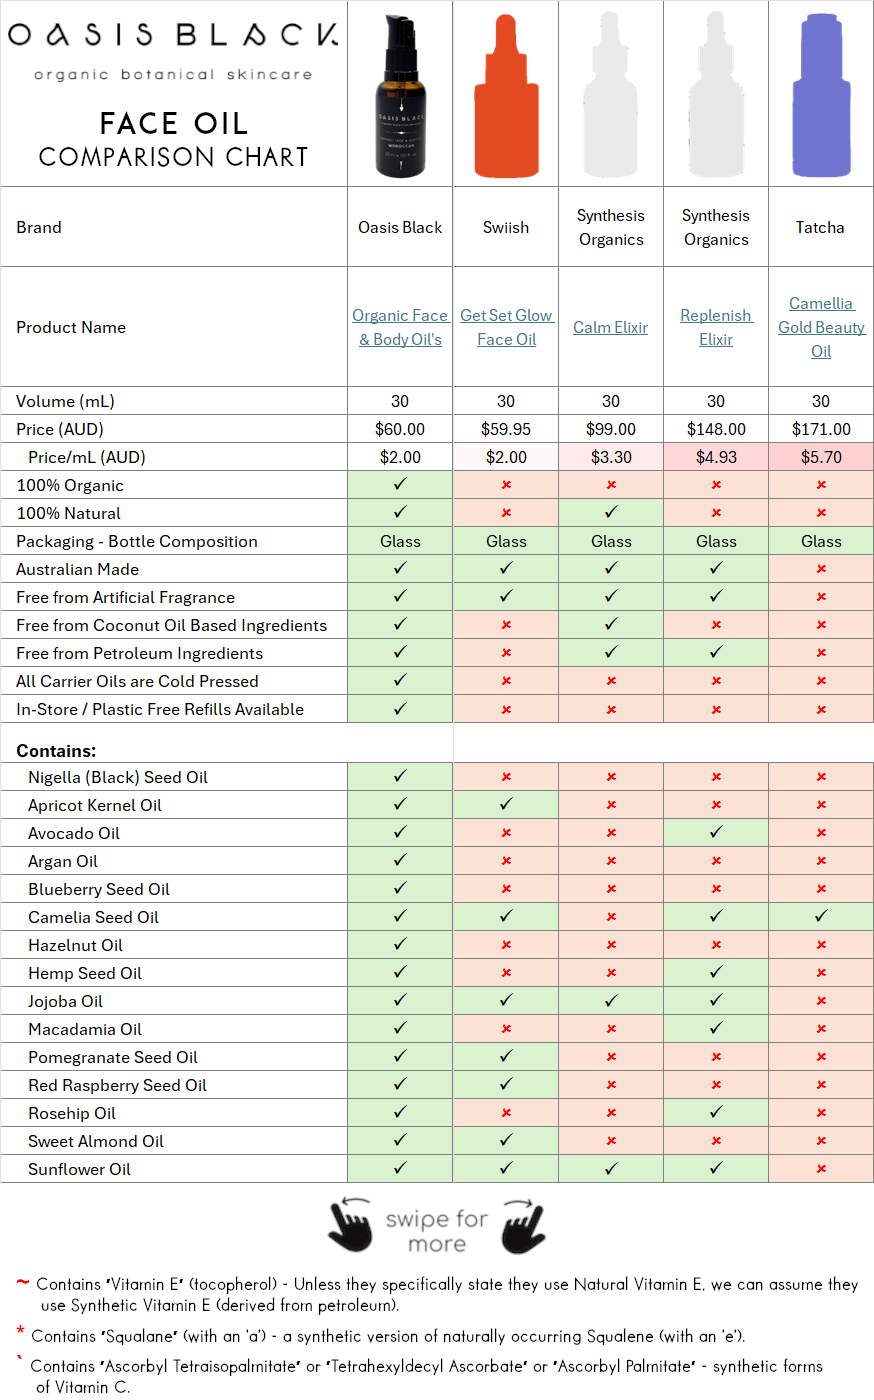The image size is (874, 1400).
Task: Click the grey Calm Elixir bottle silhouette
Action: [x=610, y=94]
